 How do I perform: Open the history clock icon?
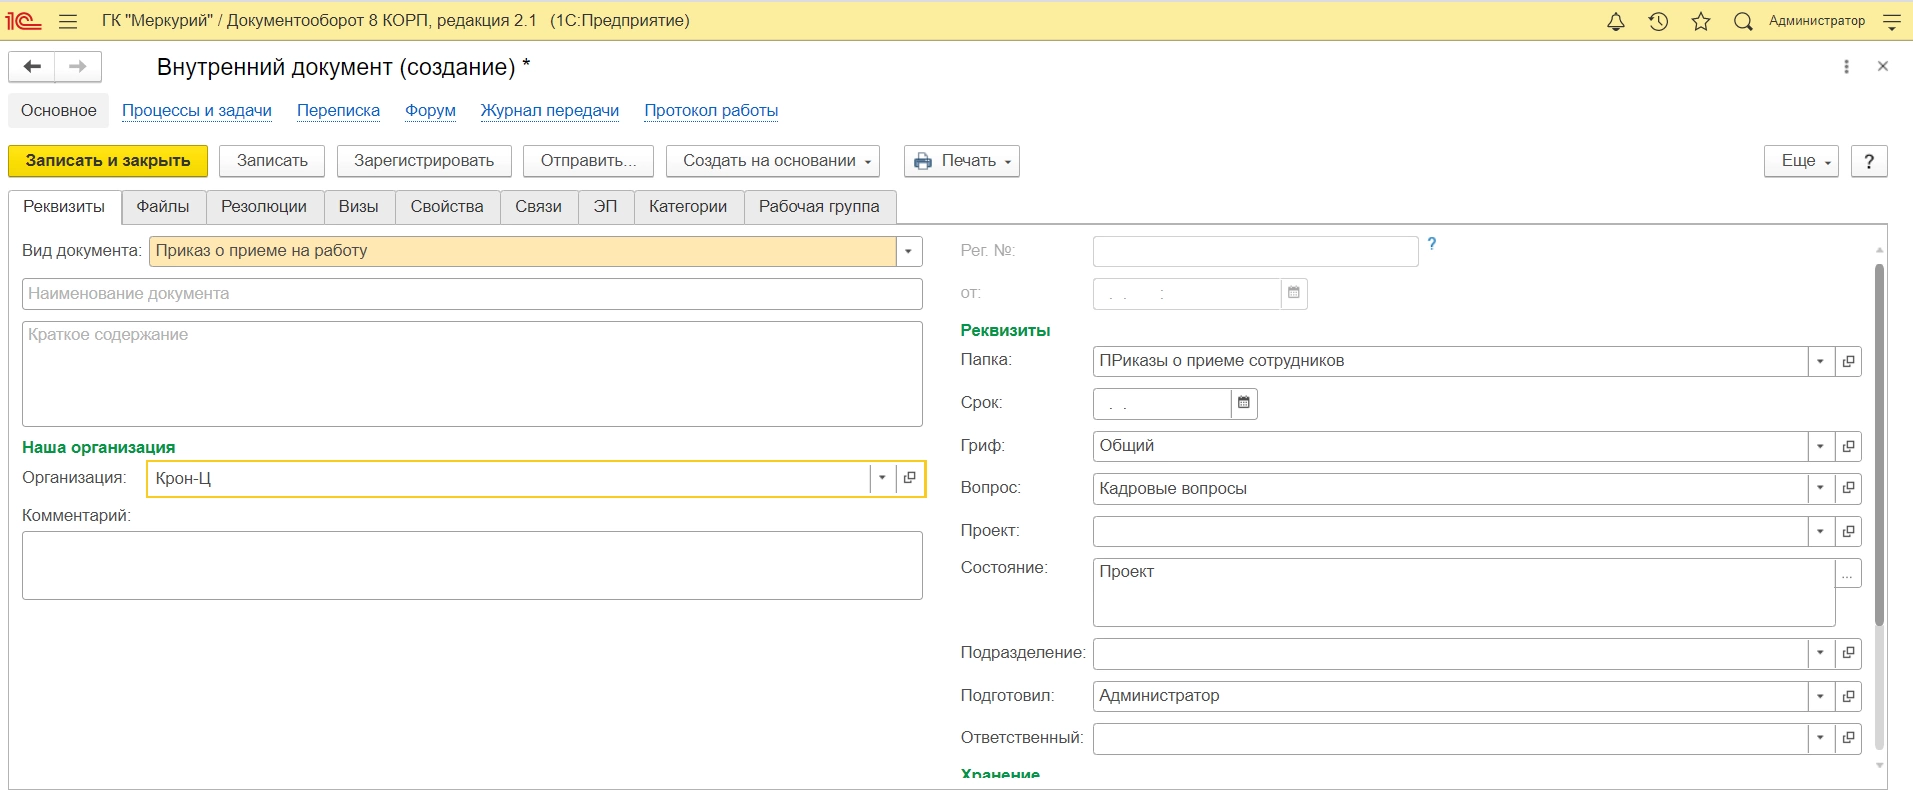(x=1658, y=21)
